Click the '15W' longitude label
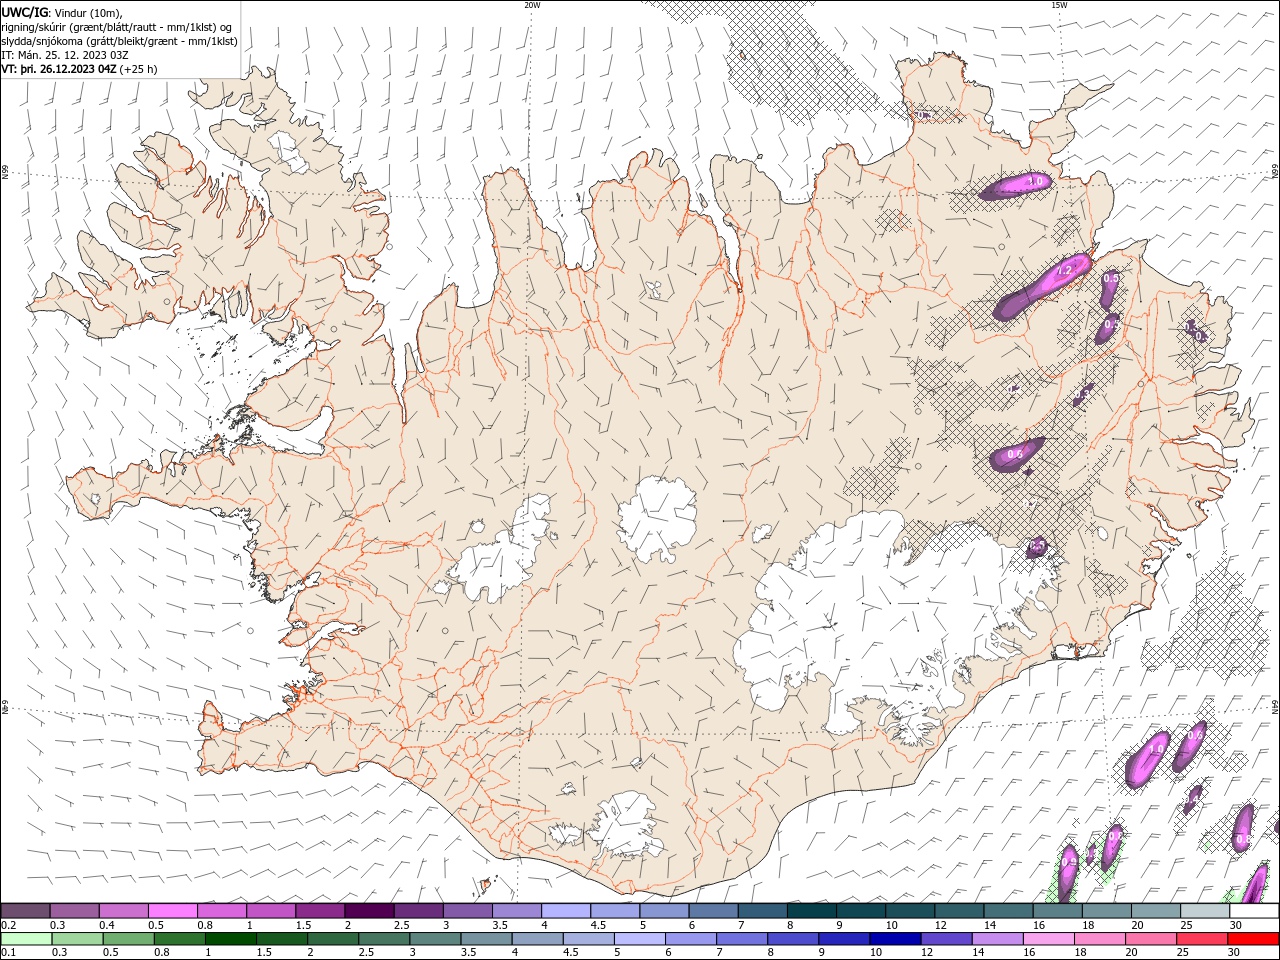 (x=1059, y=5)
